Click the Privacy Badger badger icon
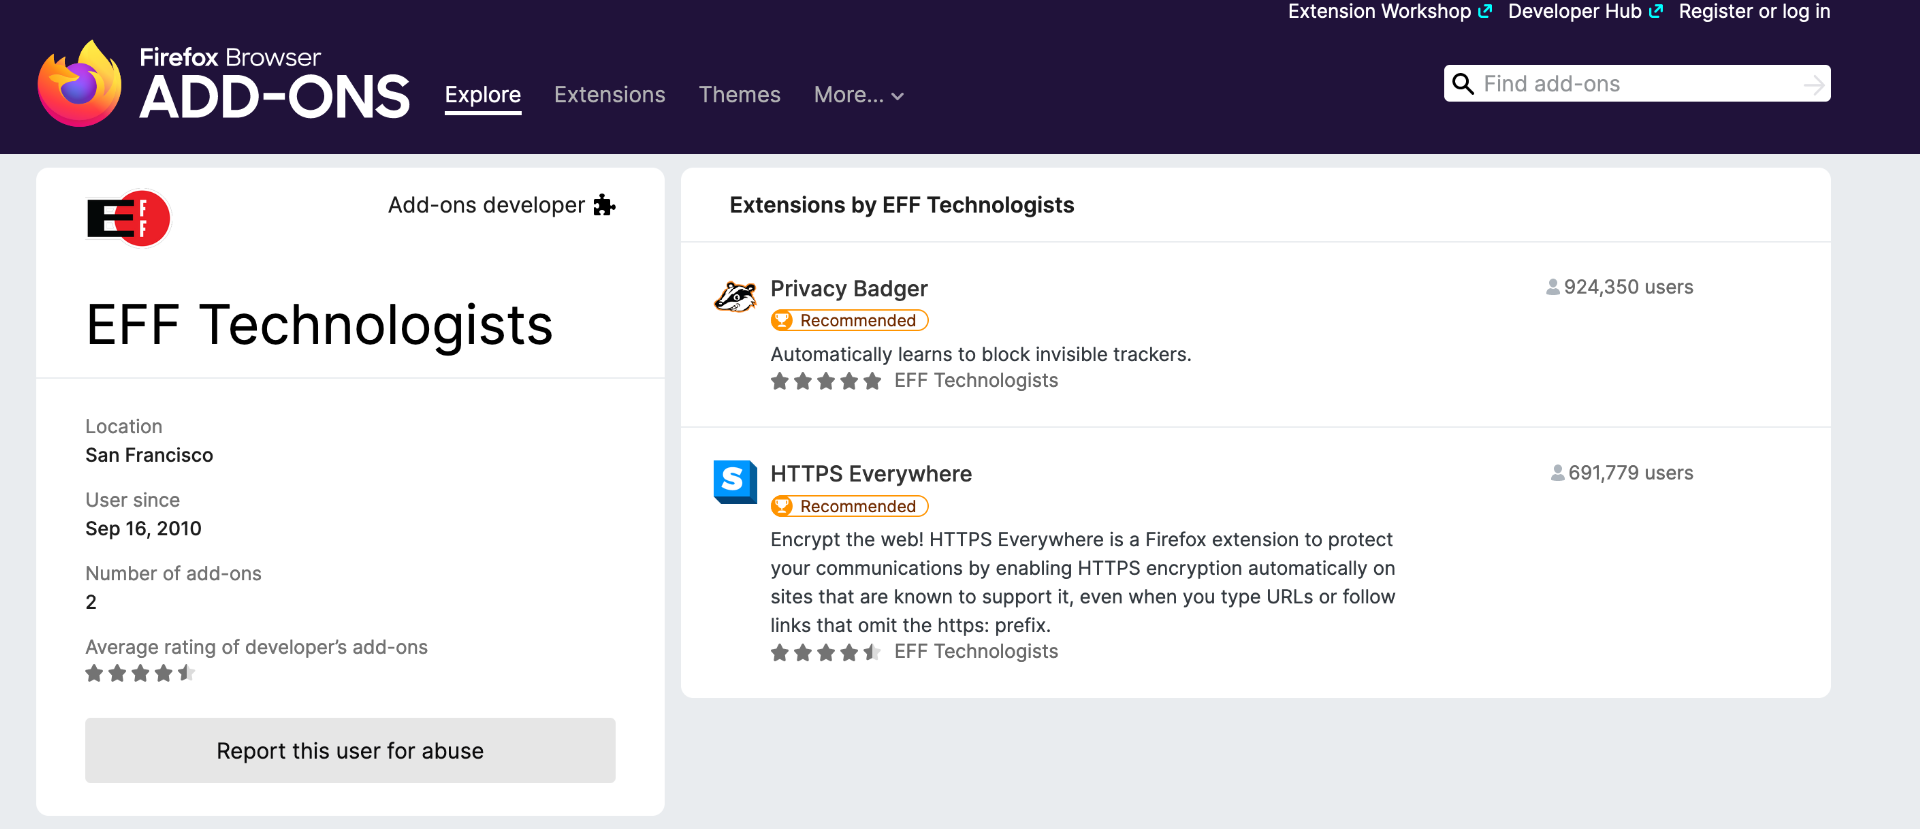 tap(735, 297)
